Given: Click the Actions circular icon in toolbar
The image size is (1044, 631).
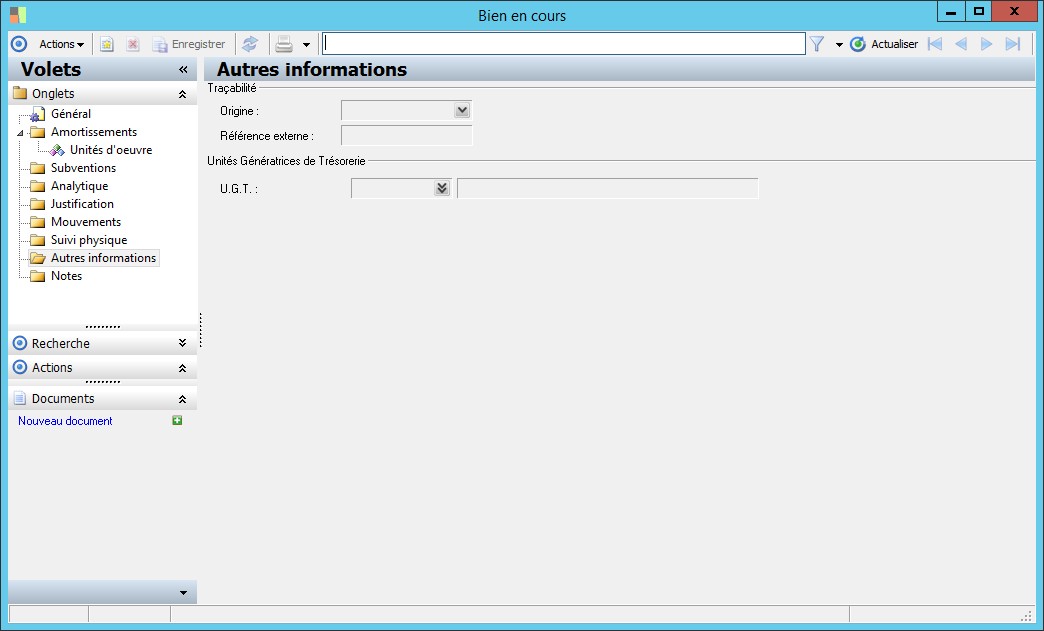Looking at the screenshot, I should 19,44.
